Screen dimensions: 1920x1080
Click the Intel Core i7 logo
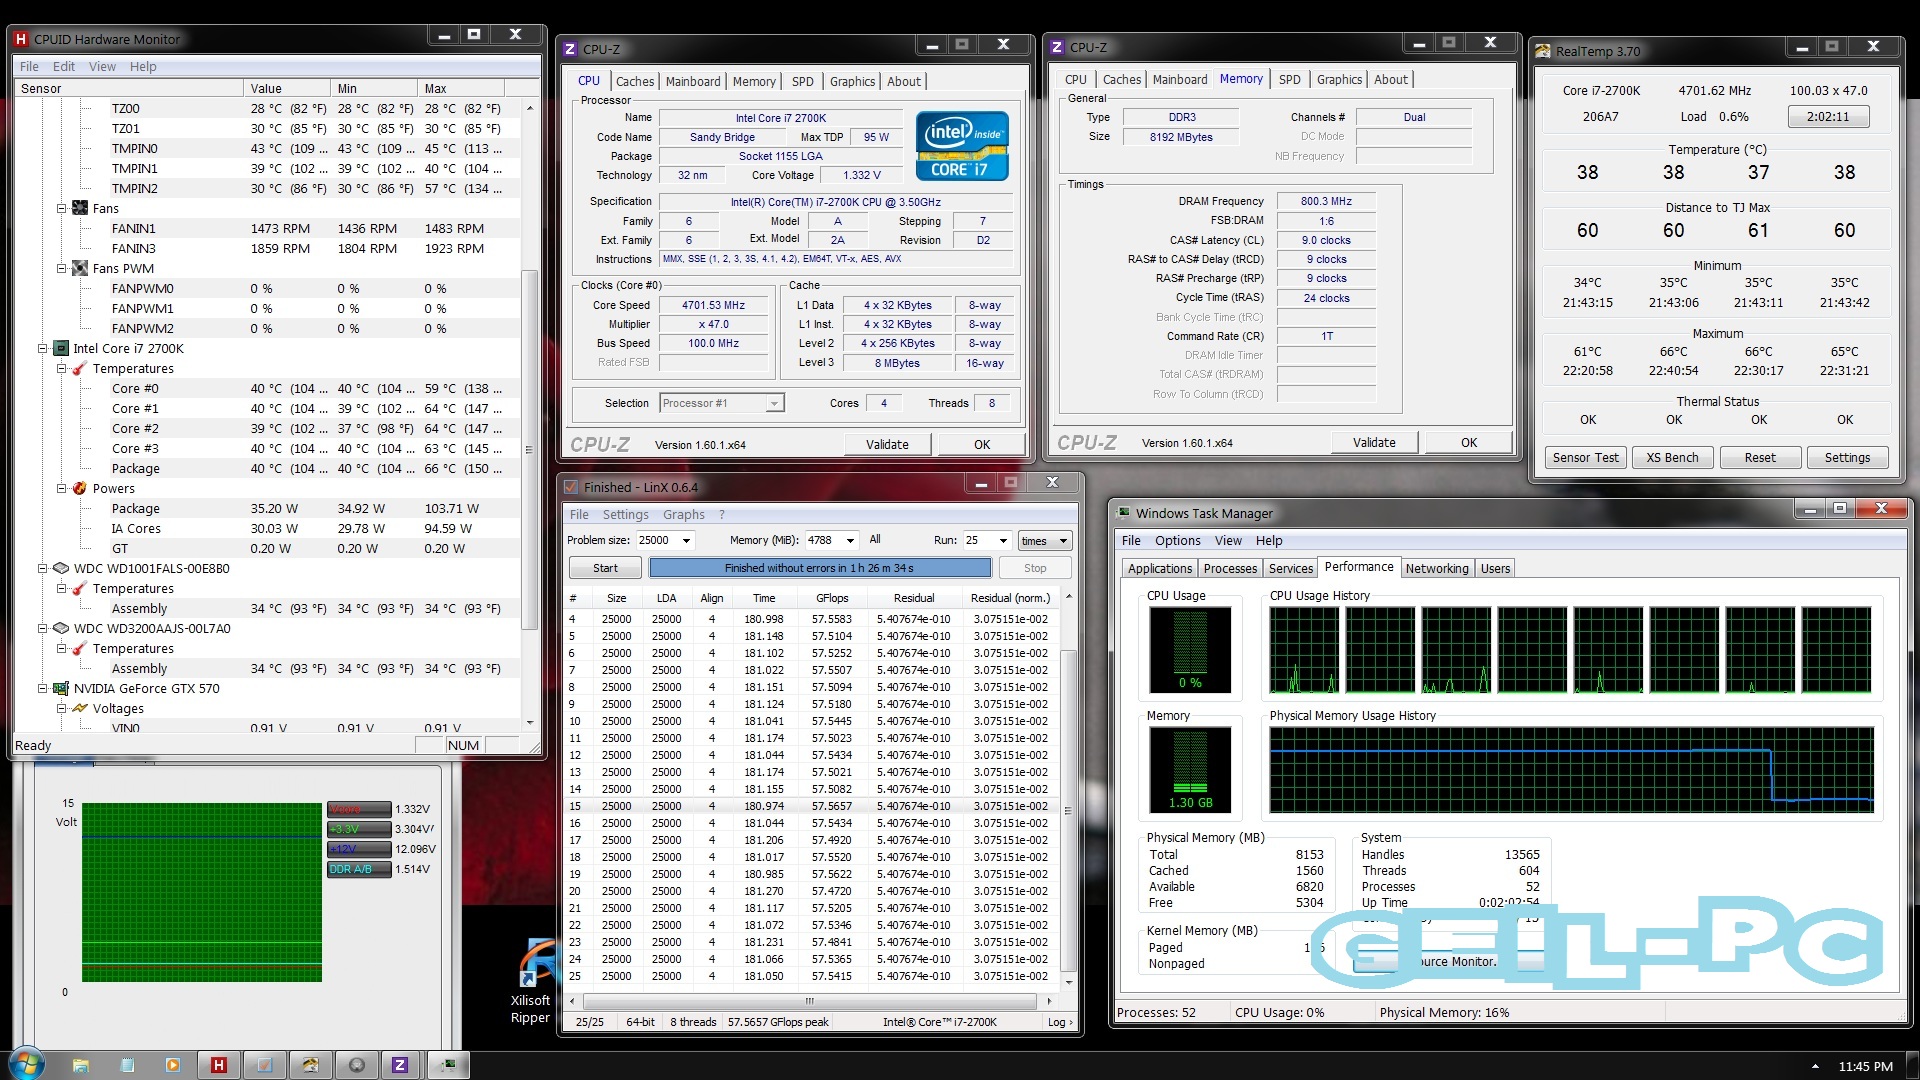(962, 146)
